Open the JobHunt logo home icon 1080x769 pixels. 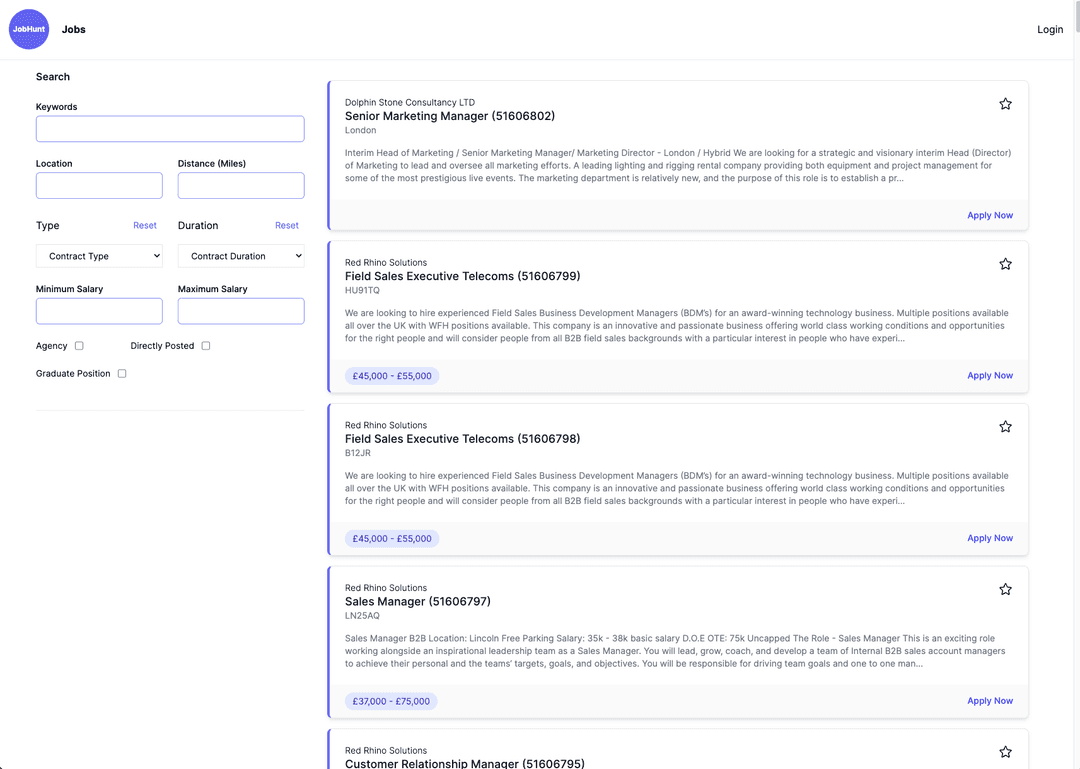tap(29, 29)
